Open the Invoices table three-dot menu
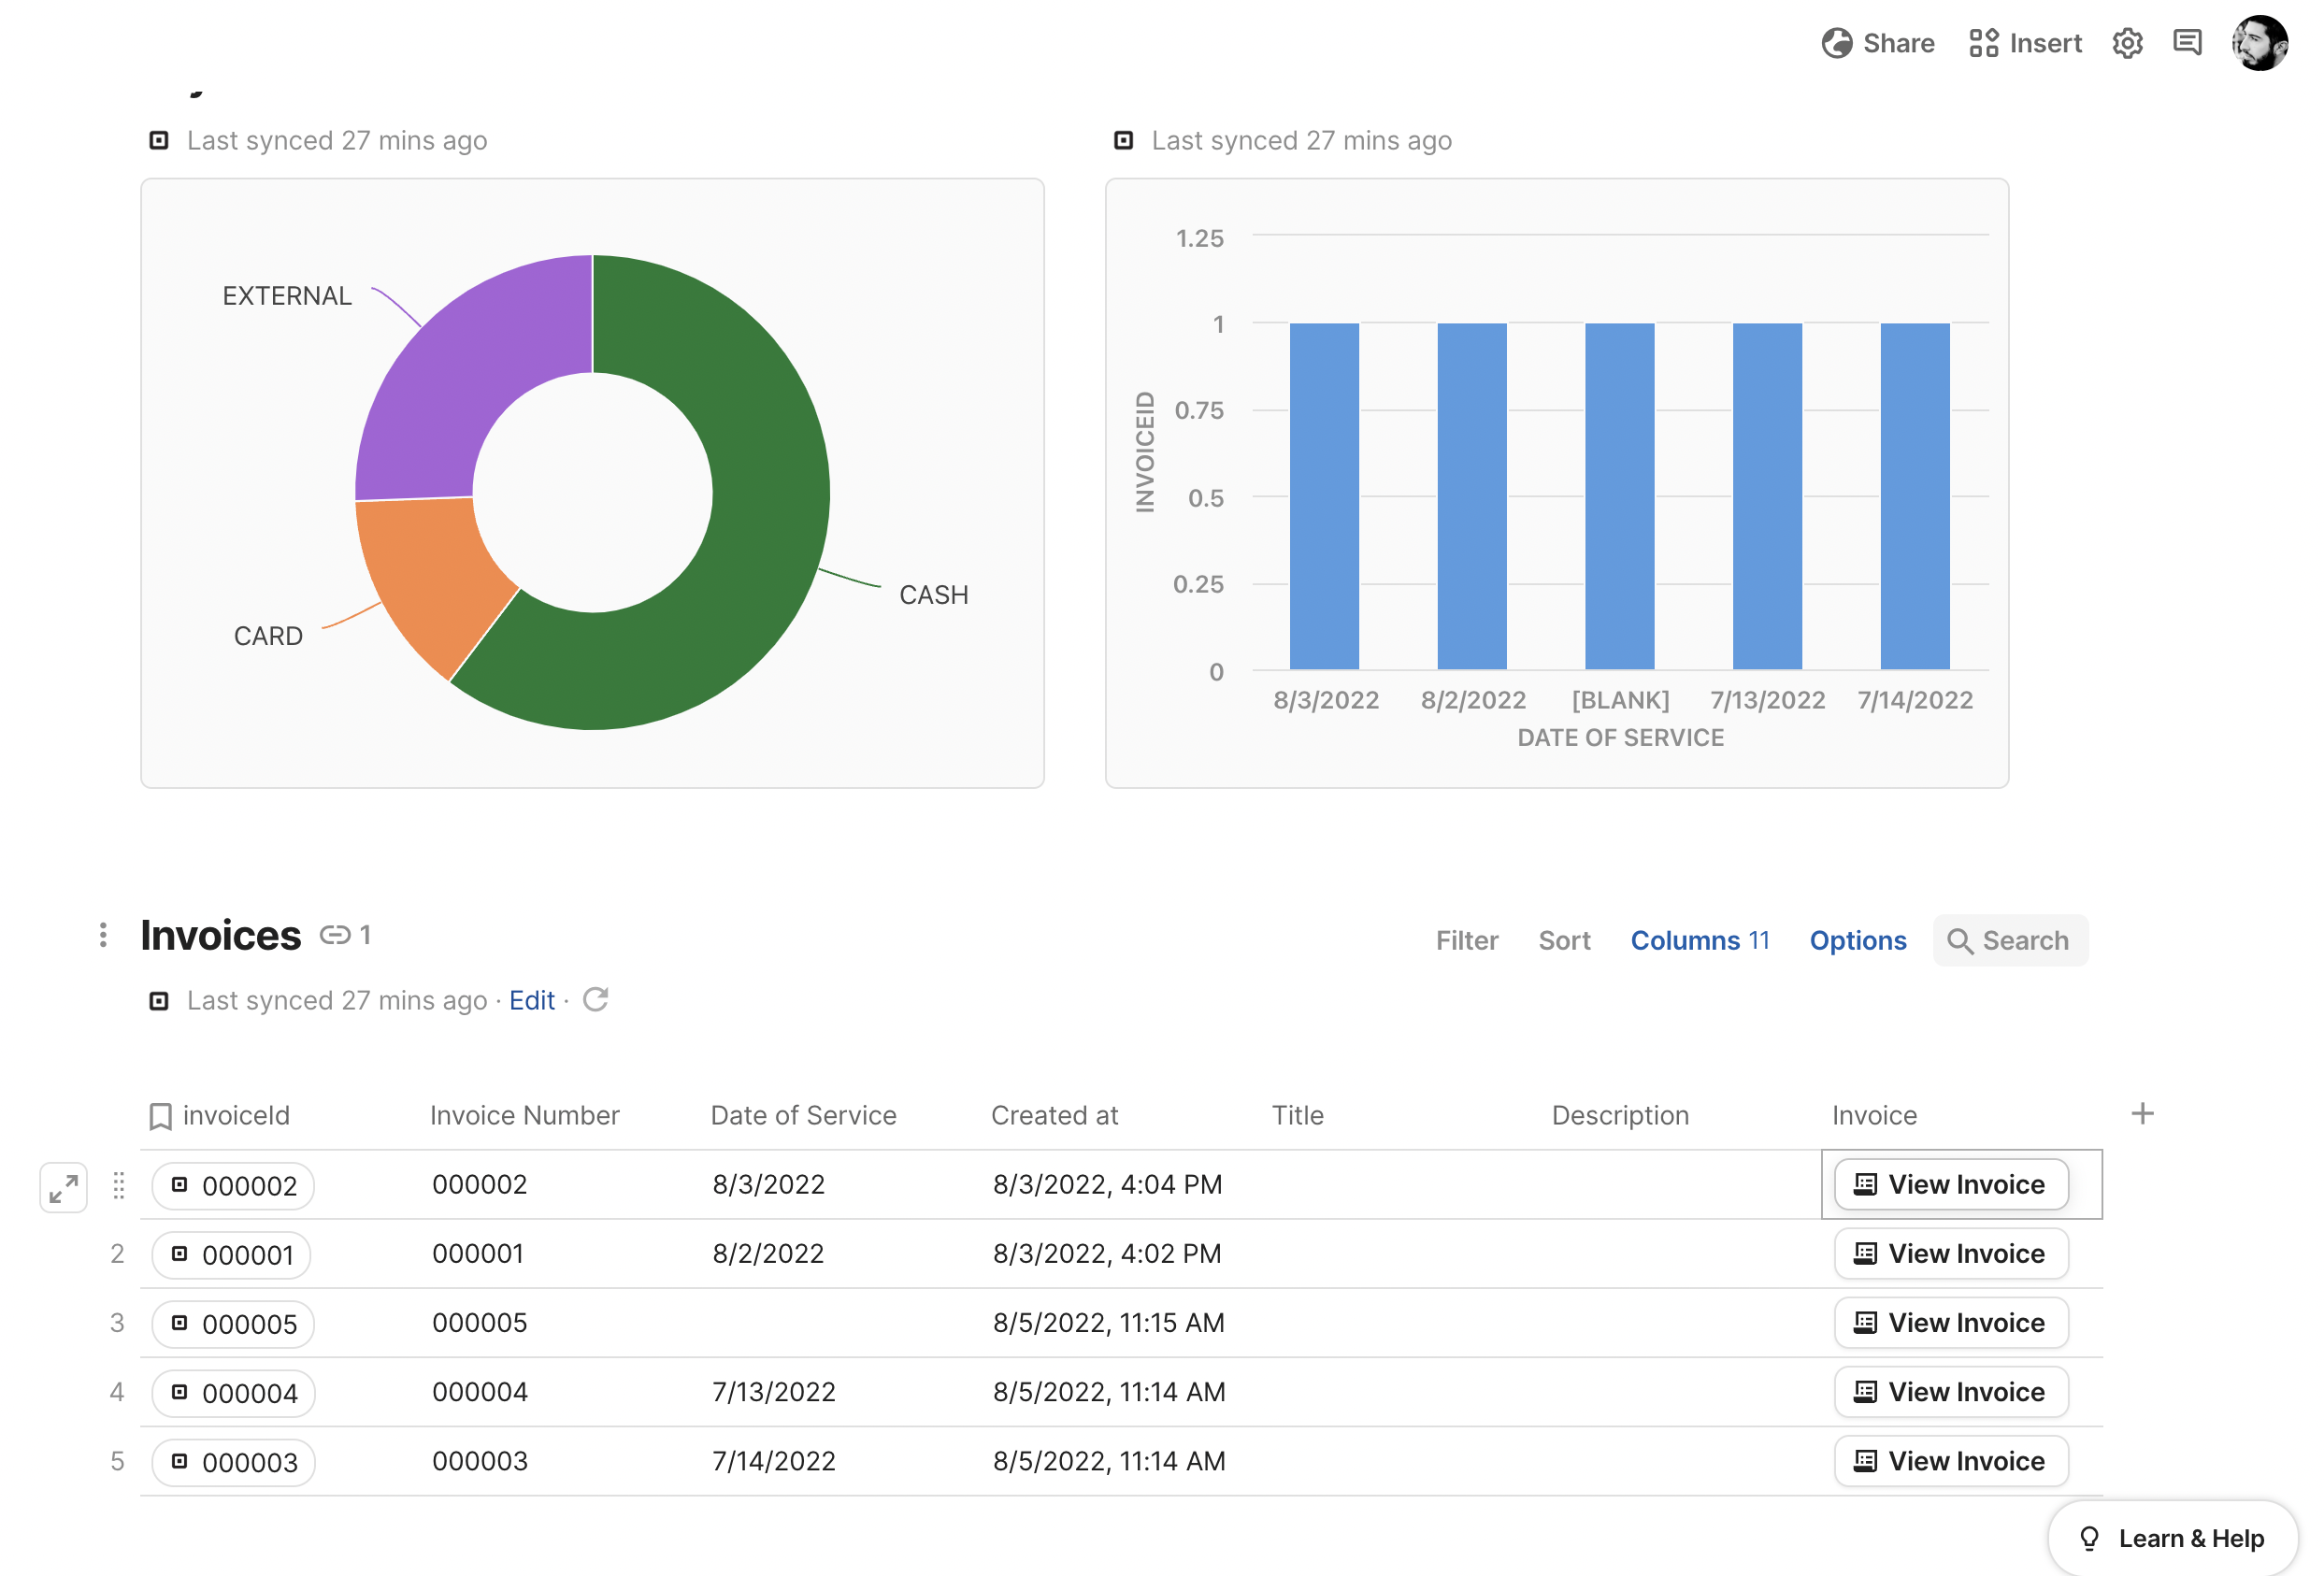Image resolution: width=2324 pixels, height=1576 pixels. [103, 935]
